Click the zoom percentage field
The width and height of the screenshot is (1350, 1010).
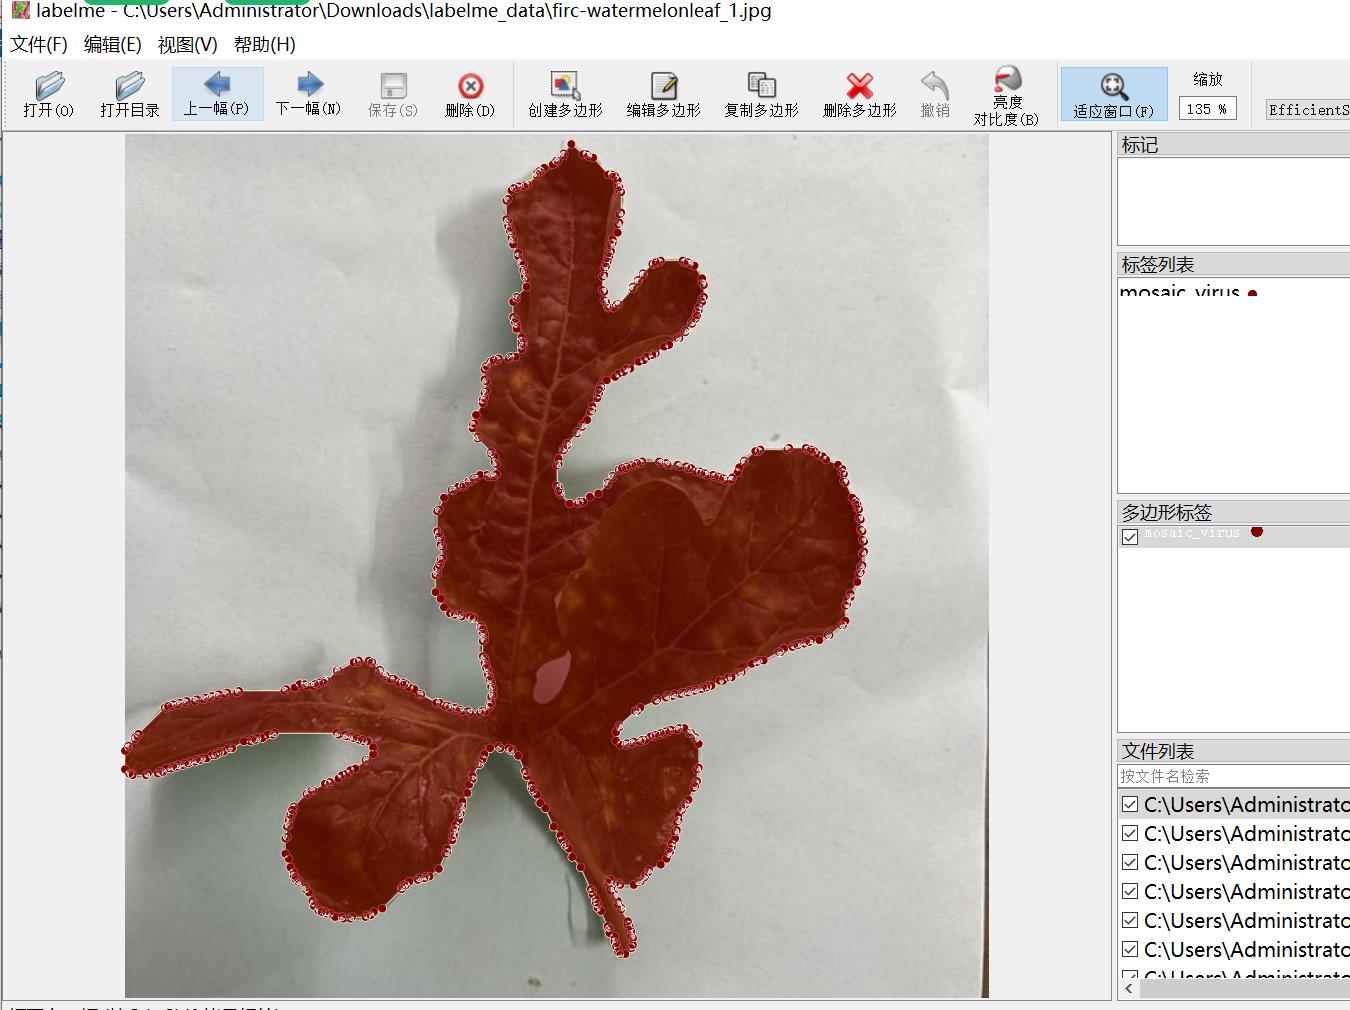[x=1207, y=109]
